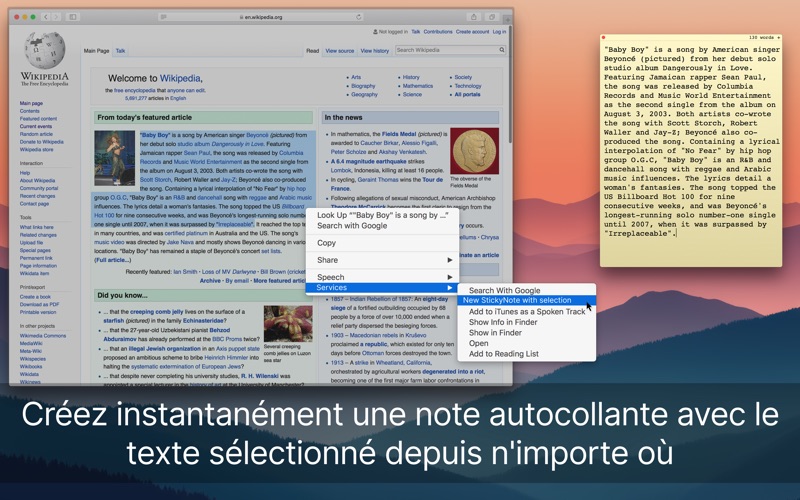Click Recent changes in sidebar
The width and height of the screenshot is (800, 500).
[x=37, y=196]
